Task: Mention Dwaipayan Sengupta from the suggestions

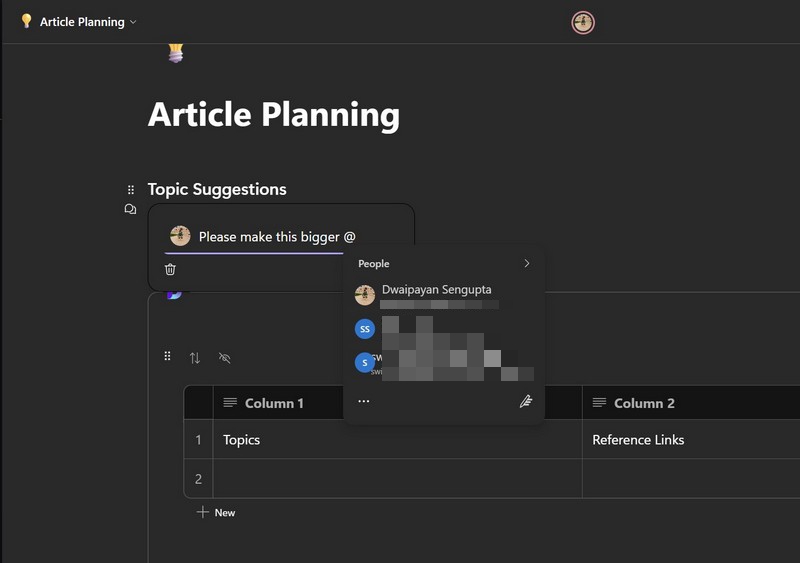Action: pyautogui.click(x=444, y=295)
